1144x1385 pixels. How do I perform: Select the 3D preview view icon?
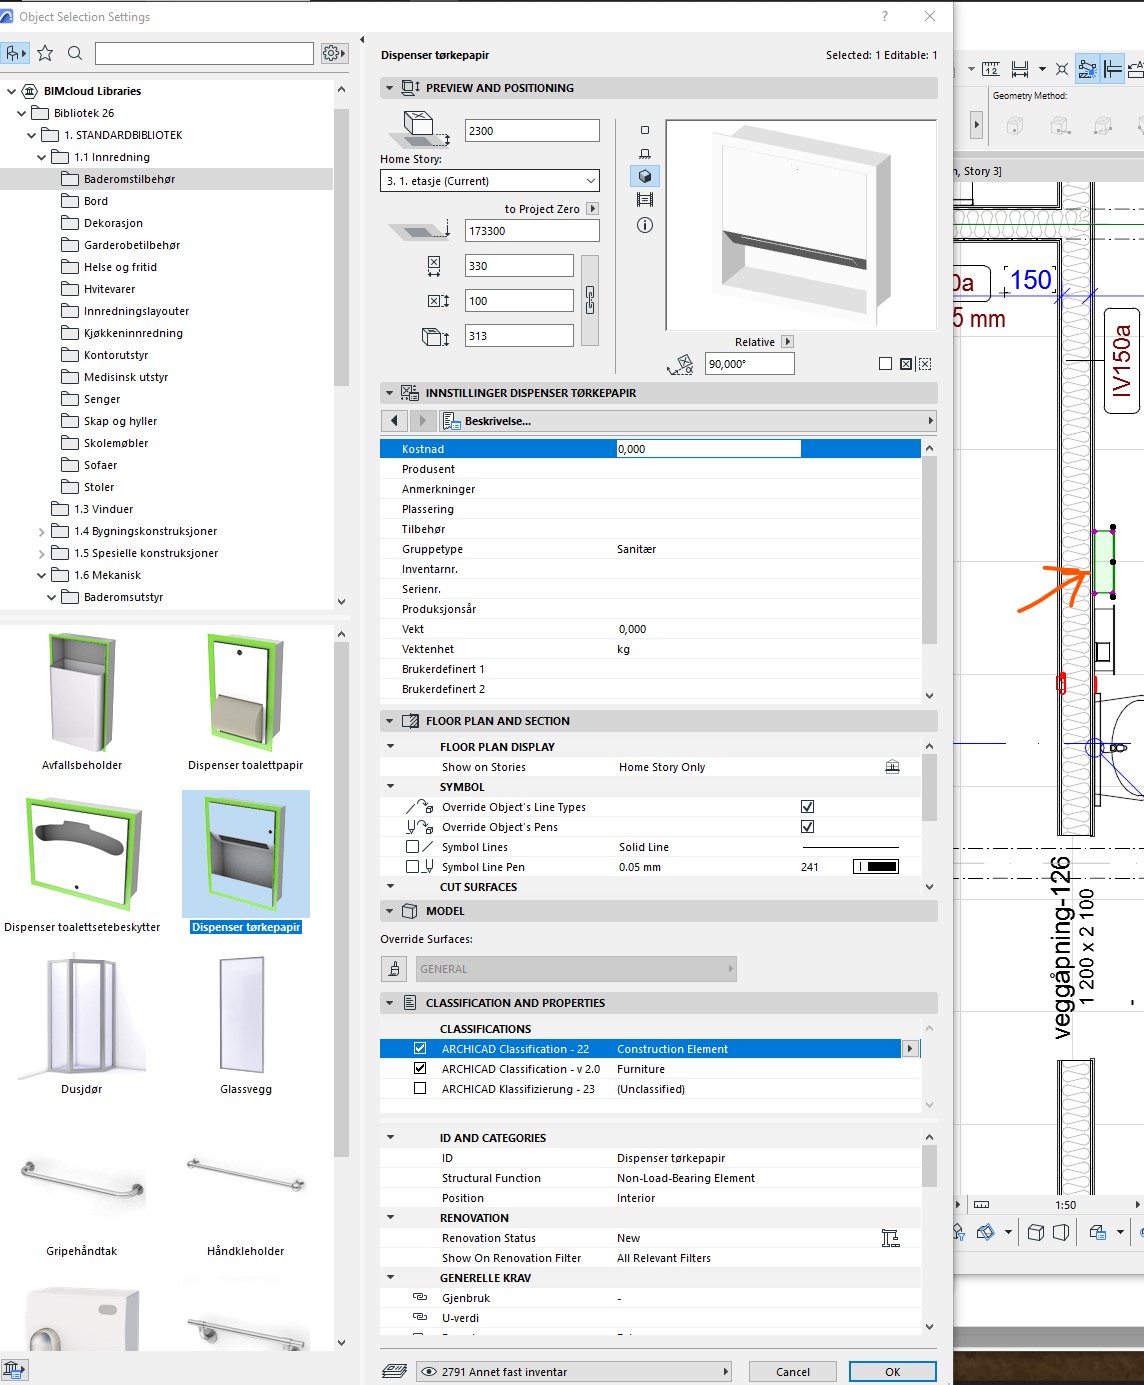click(x=645, y=176)
